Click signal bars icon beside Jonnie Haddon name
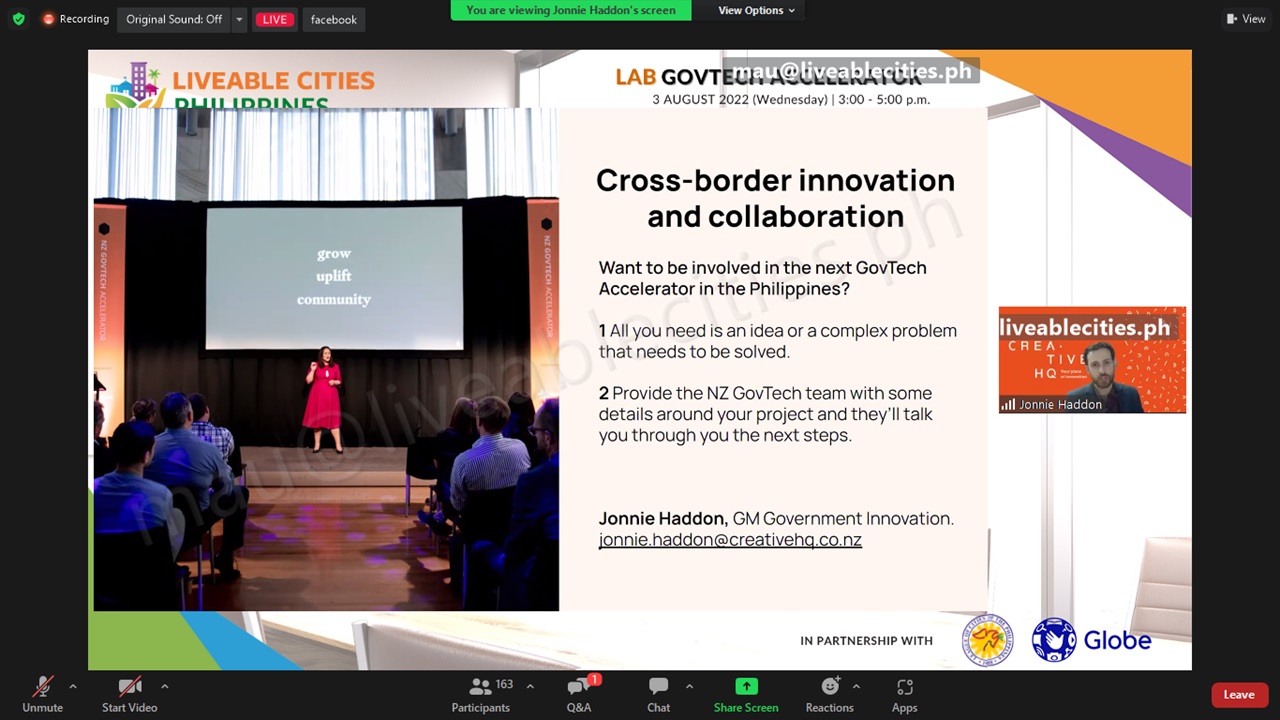The height and width of the screenshot is (720, 1280). point(1008,405)
